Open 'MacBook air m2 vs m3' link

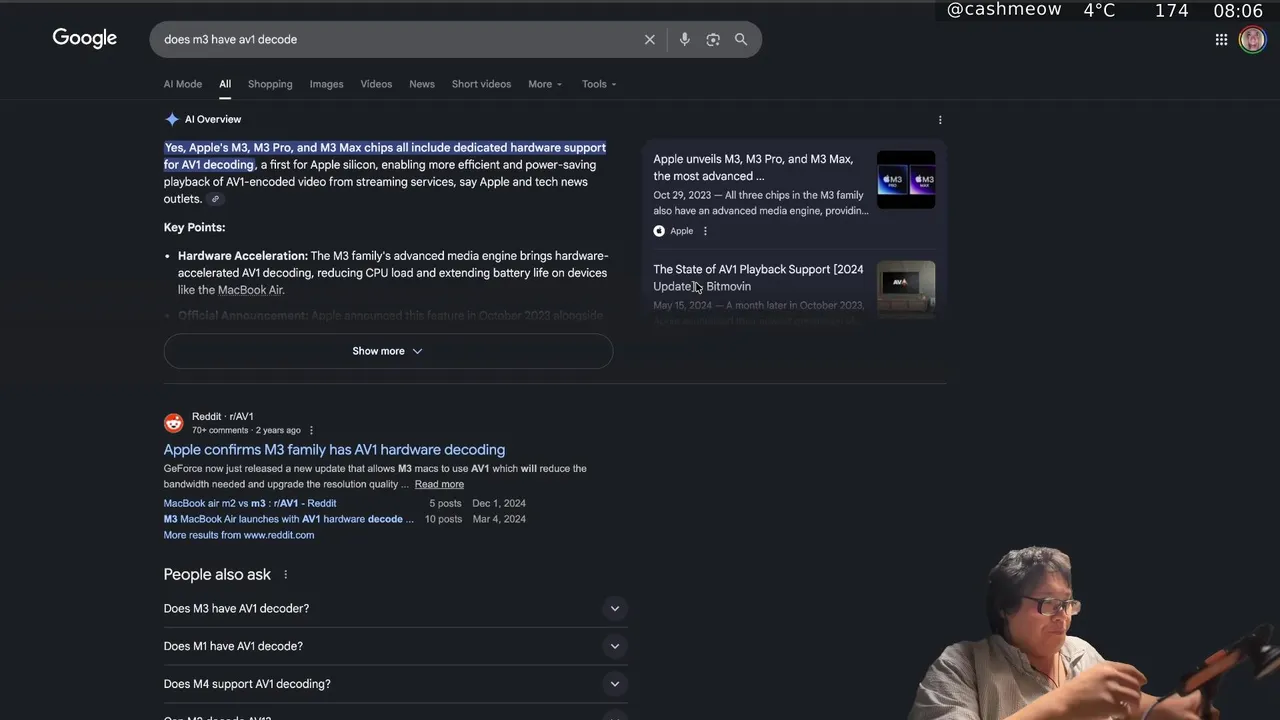click(250, 503)
